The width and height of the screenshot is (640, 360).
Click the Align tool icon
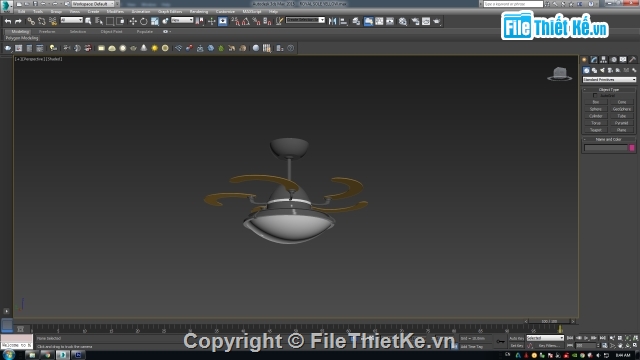click(344, 21)
